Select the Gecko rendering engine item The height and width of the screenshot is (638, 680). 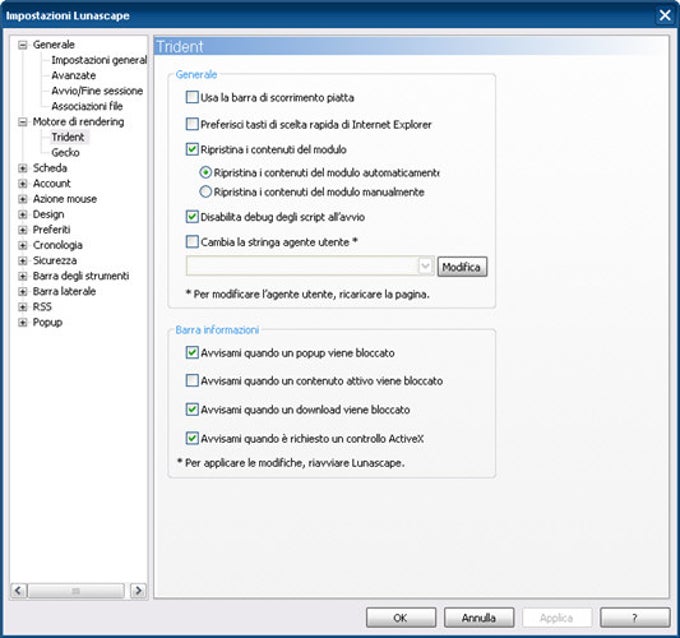point(65,153)
